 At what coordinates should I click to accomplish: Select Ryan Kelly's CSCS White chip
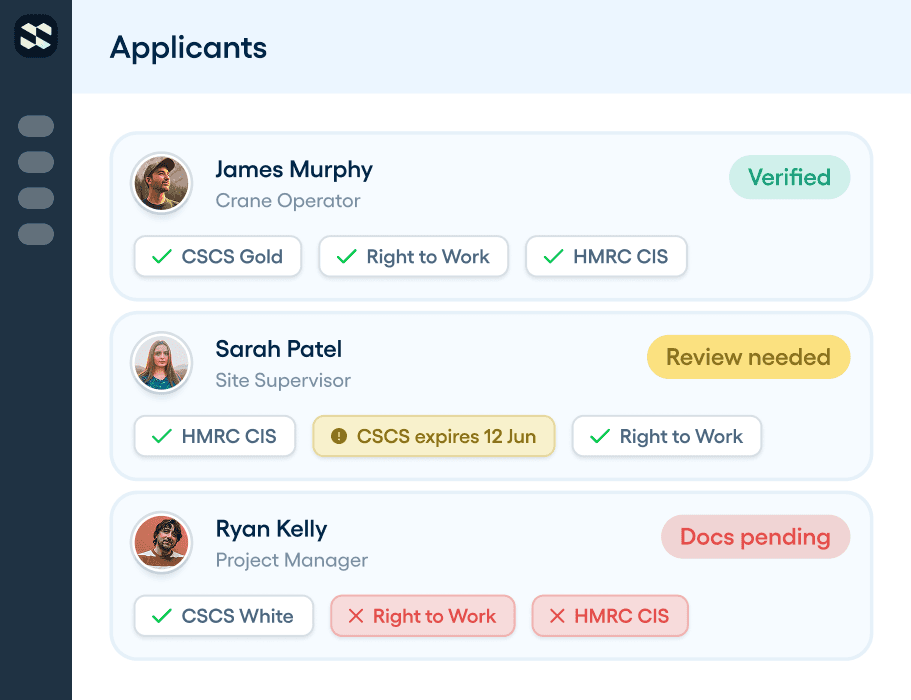pyautogui.click(x=223, y=616)
